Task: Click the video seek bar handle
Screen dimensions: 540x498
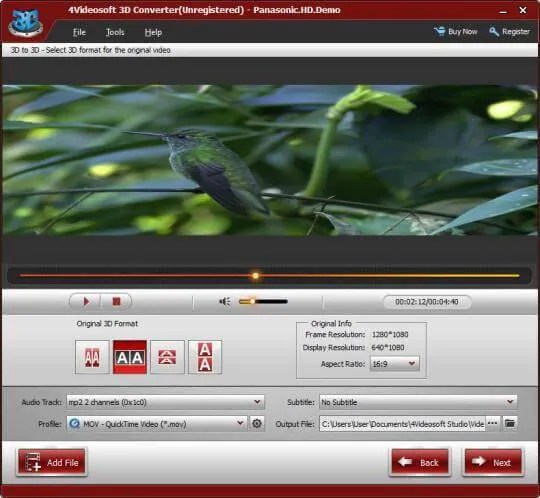Action: click(x=256, y=276)
